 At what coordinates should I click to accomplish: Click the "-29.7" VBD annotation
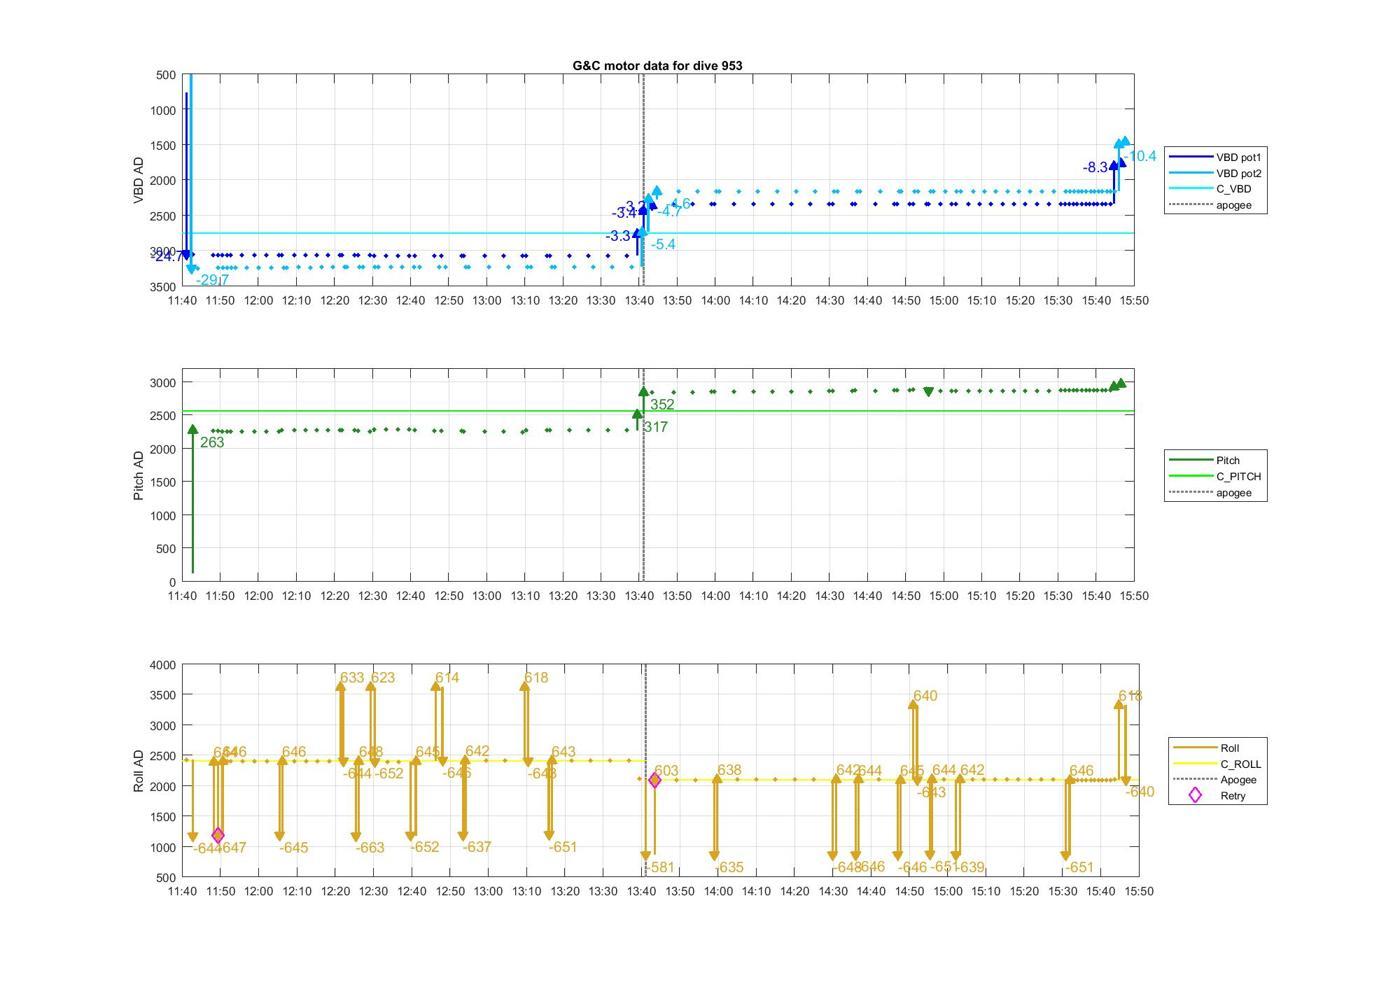(212, 280)
